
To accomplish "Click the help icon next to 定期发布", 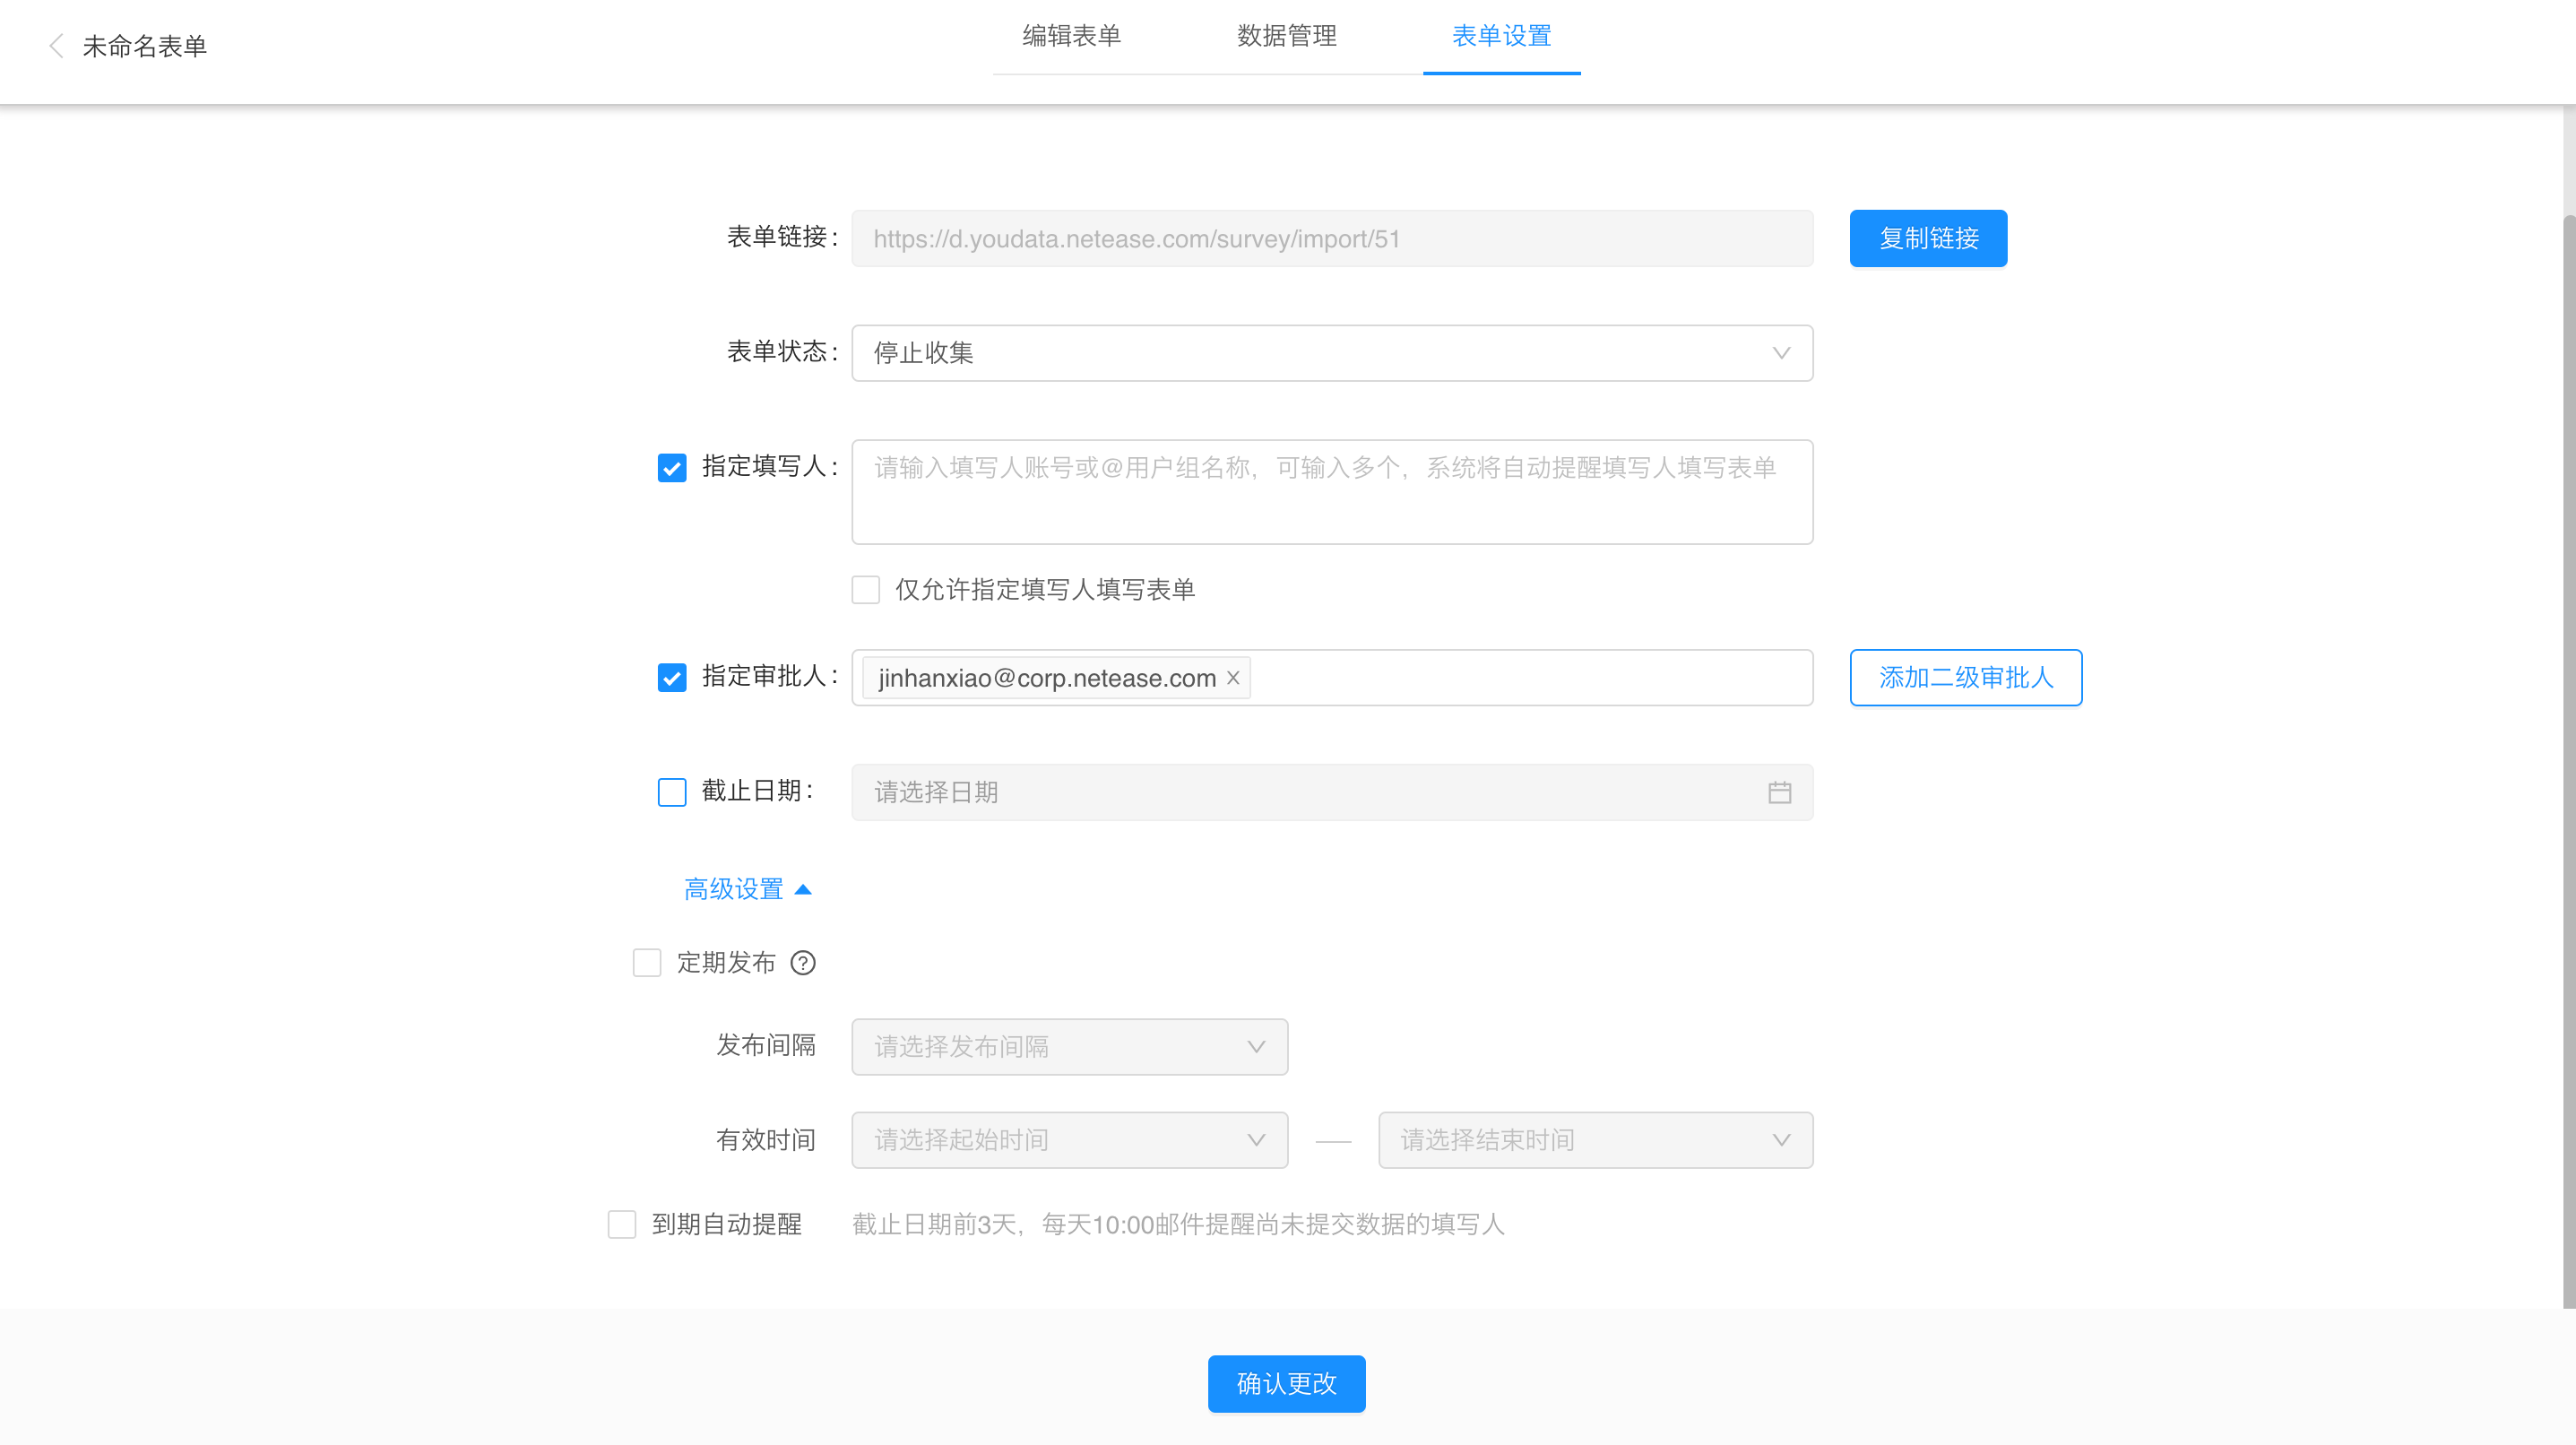I will [803, 962].
